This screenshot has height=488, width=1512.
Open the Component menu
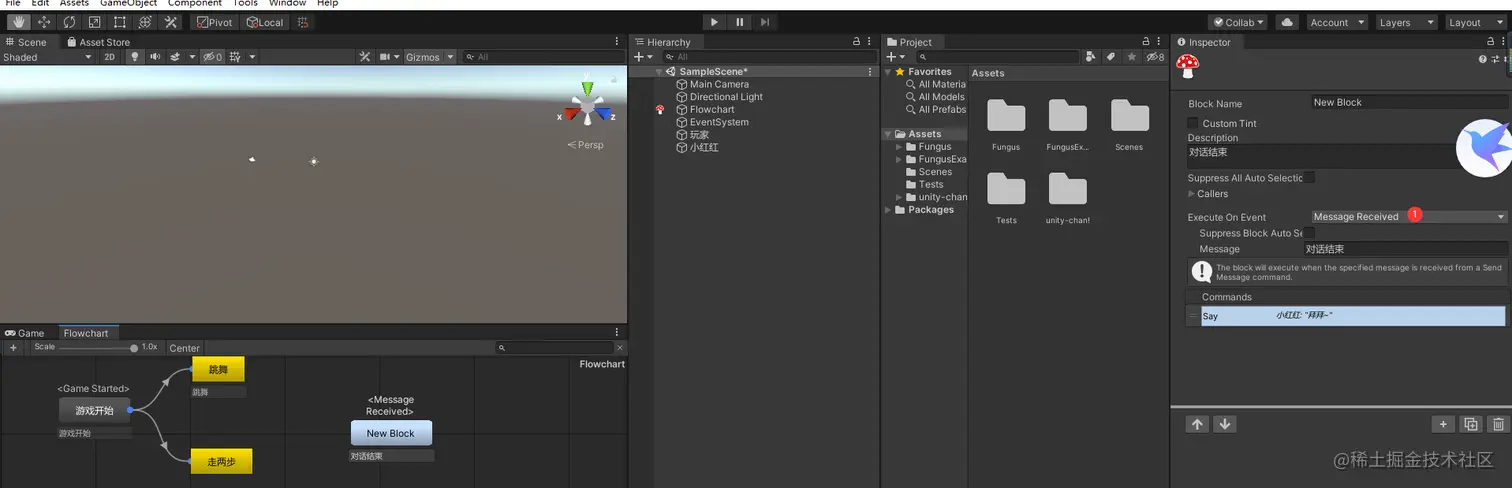tap(194, 3)
